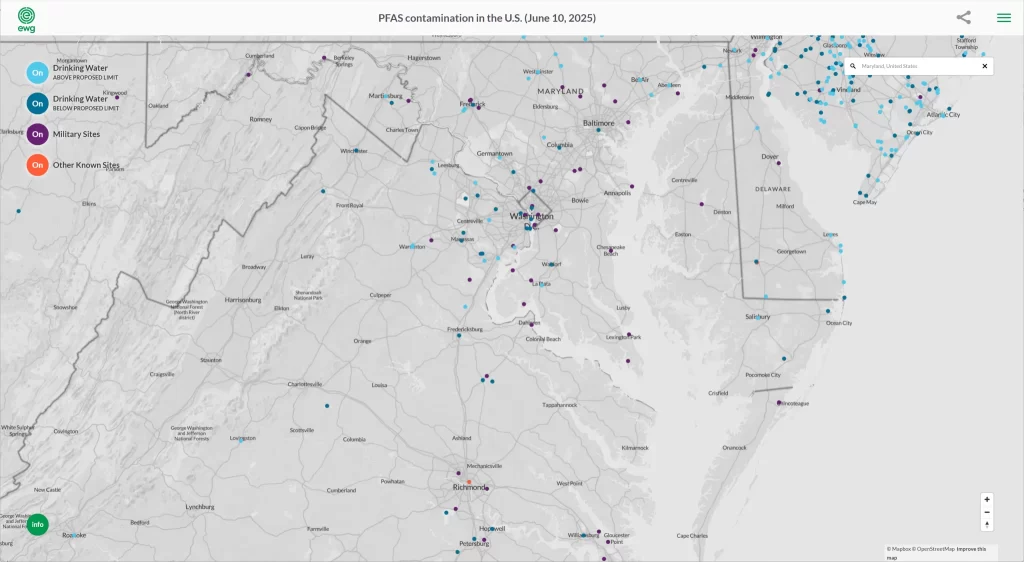
Task: Click the Military Sites legend label
Action: 76,134
